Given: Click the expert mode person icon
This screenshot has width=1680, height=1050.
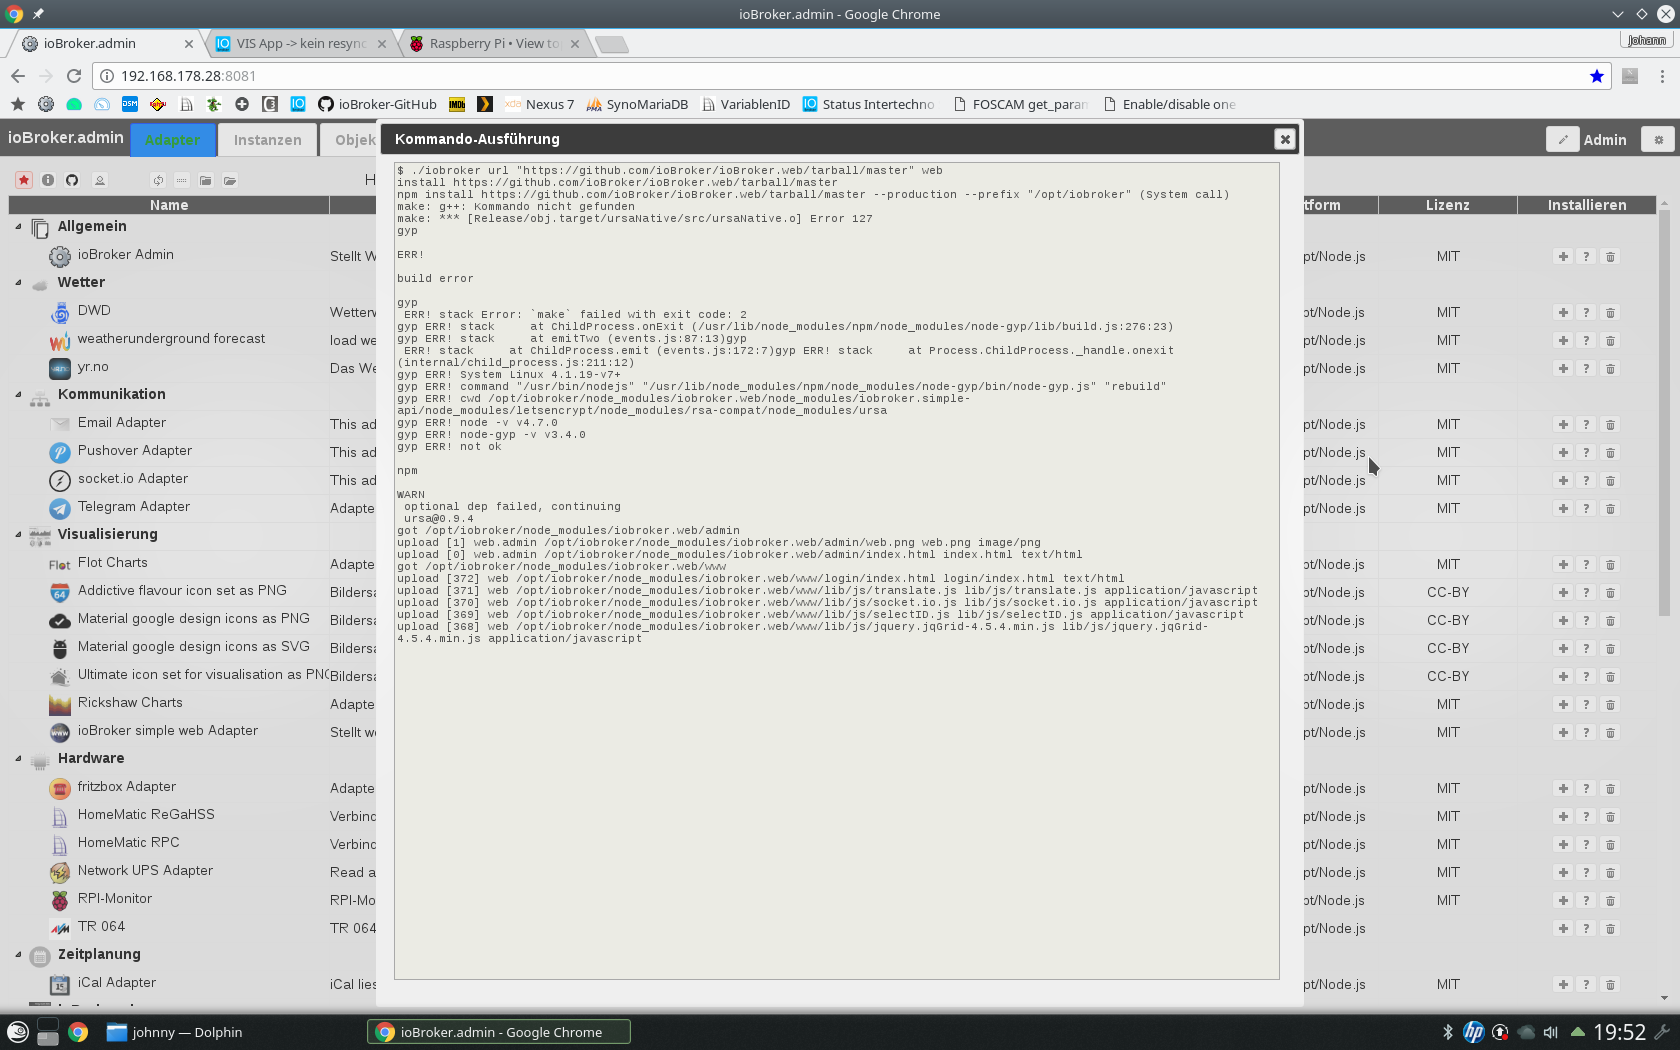Looking at the screenshot, I should click(x=100, y=180).
